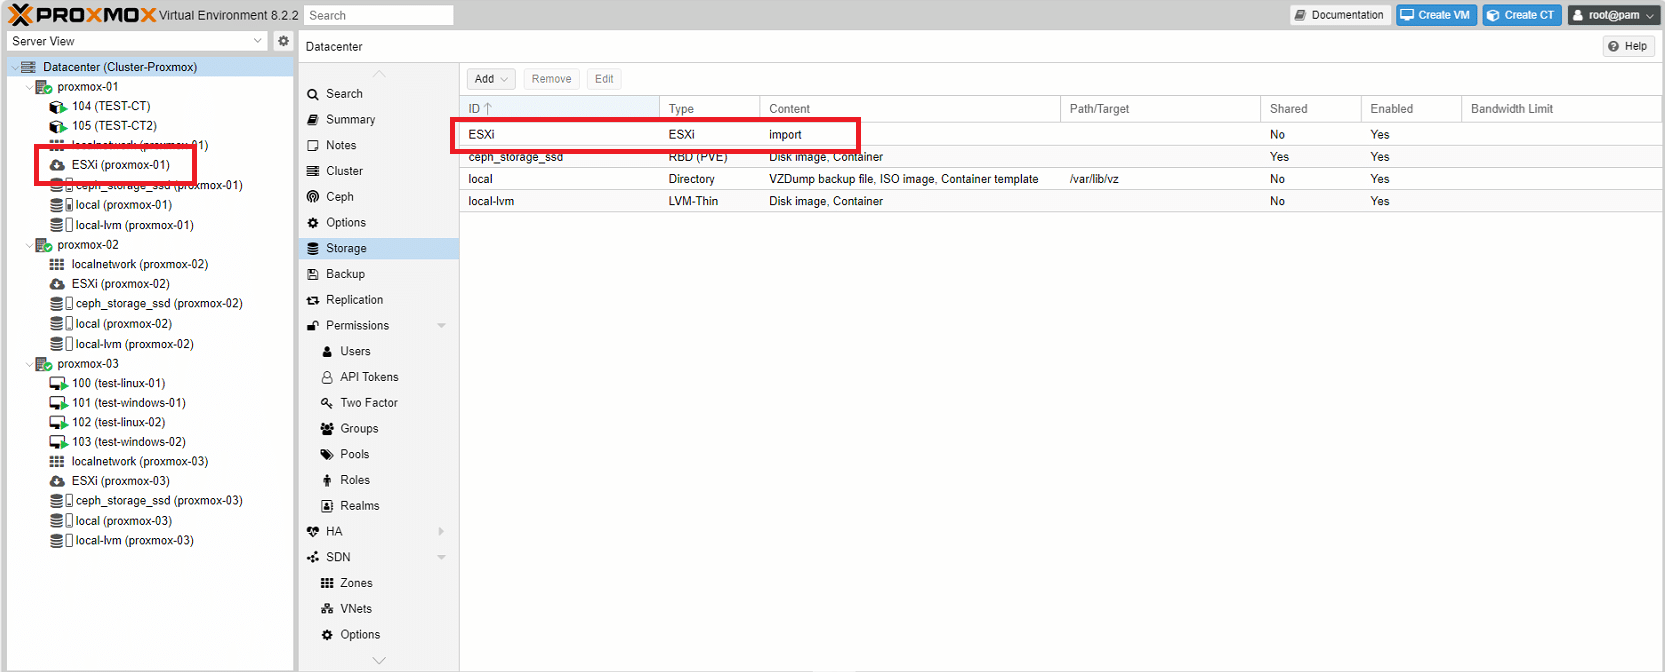Click the Edit storage button
This screenshot has height=672, width=1665.
(x=604, y=79)
